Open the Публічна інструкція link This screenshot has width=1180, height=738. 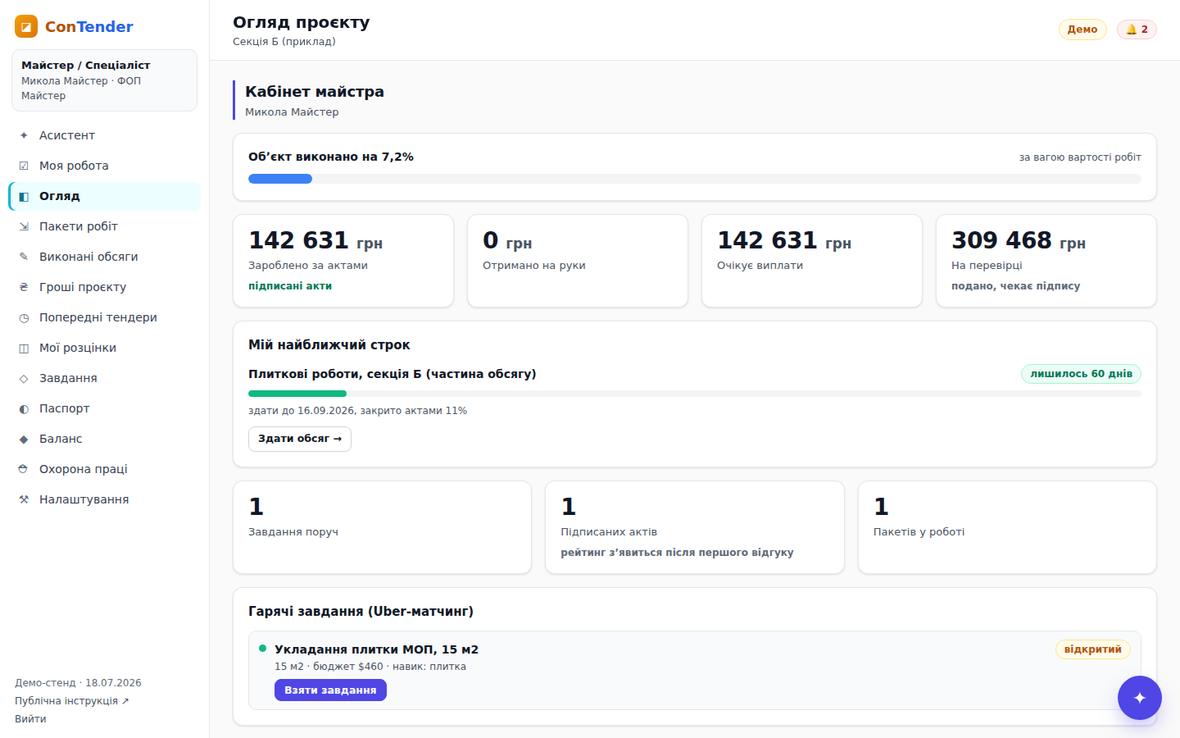pos(71,701)
